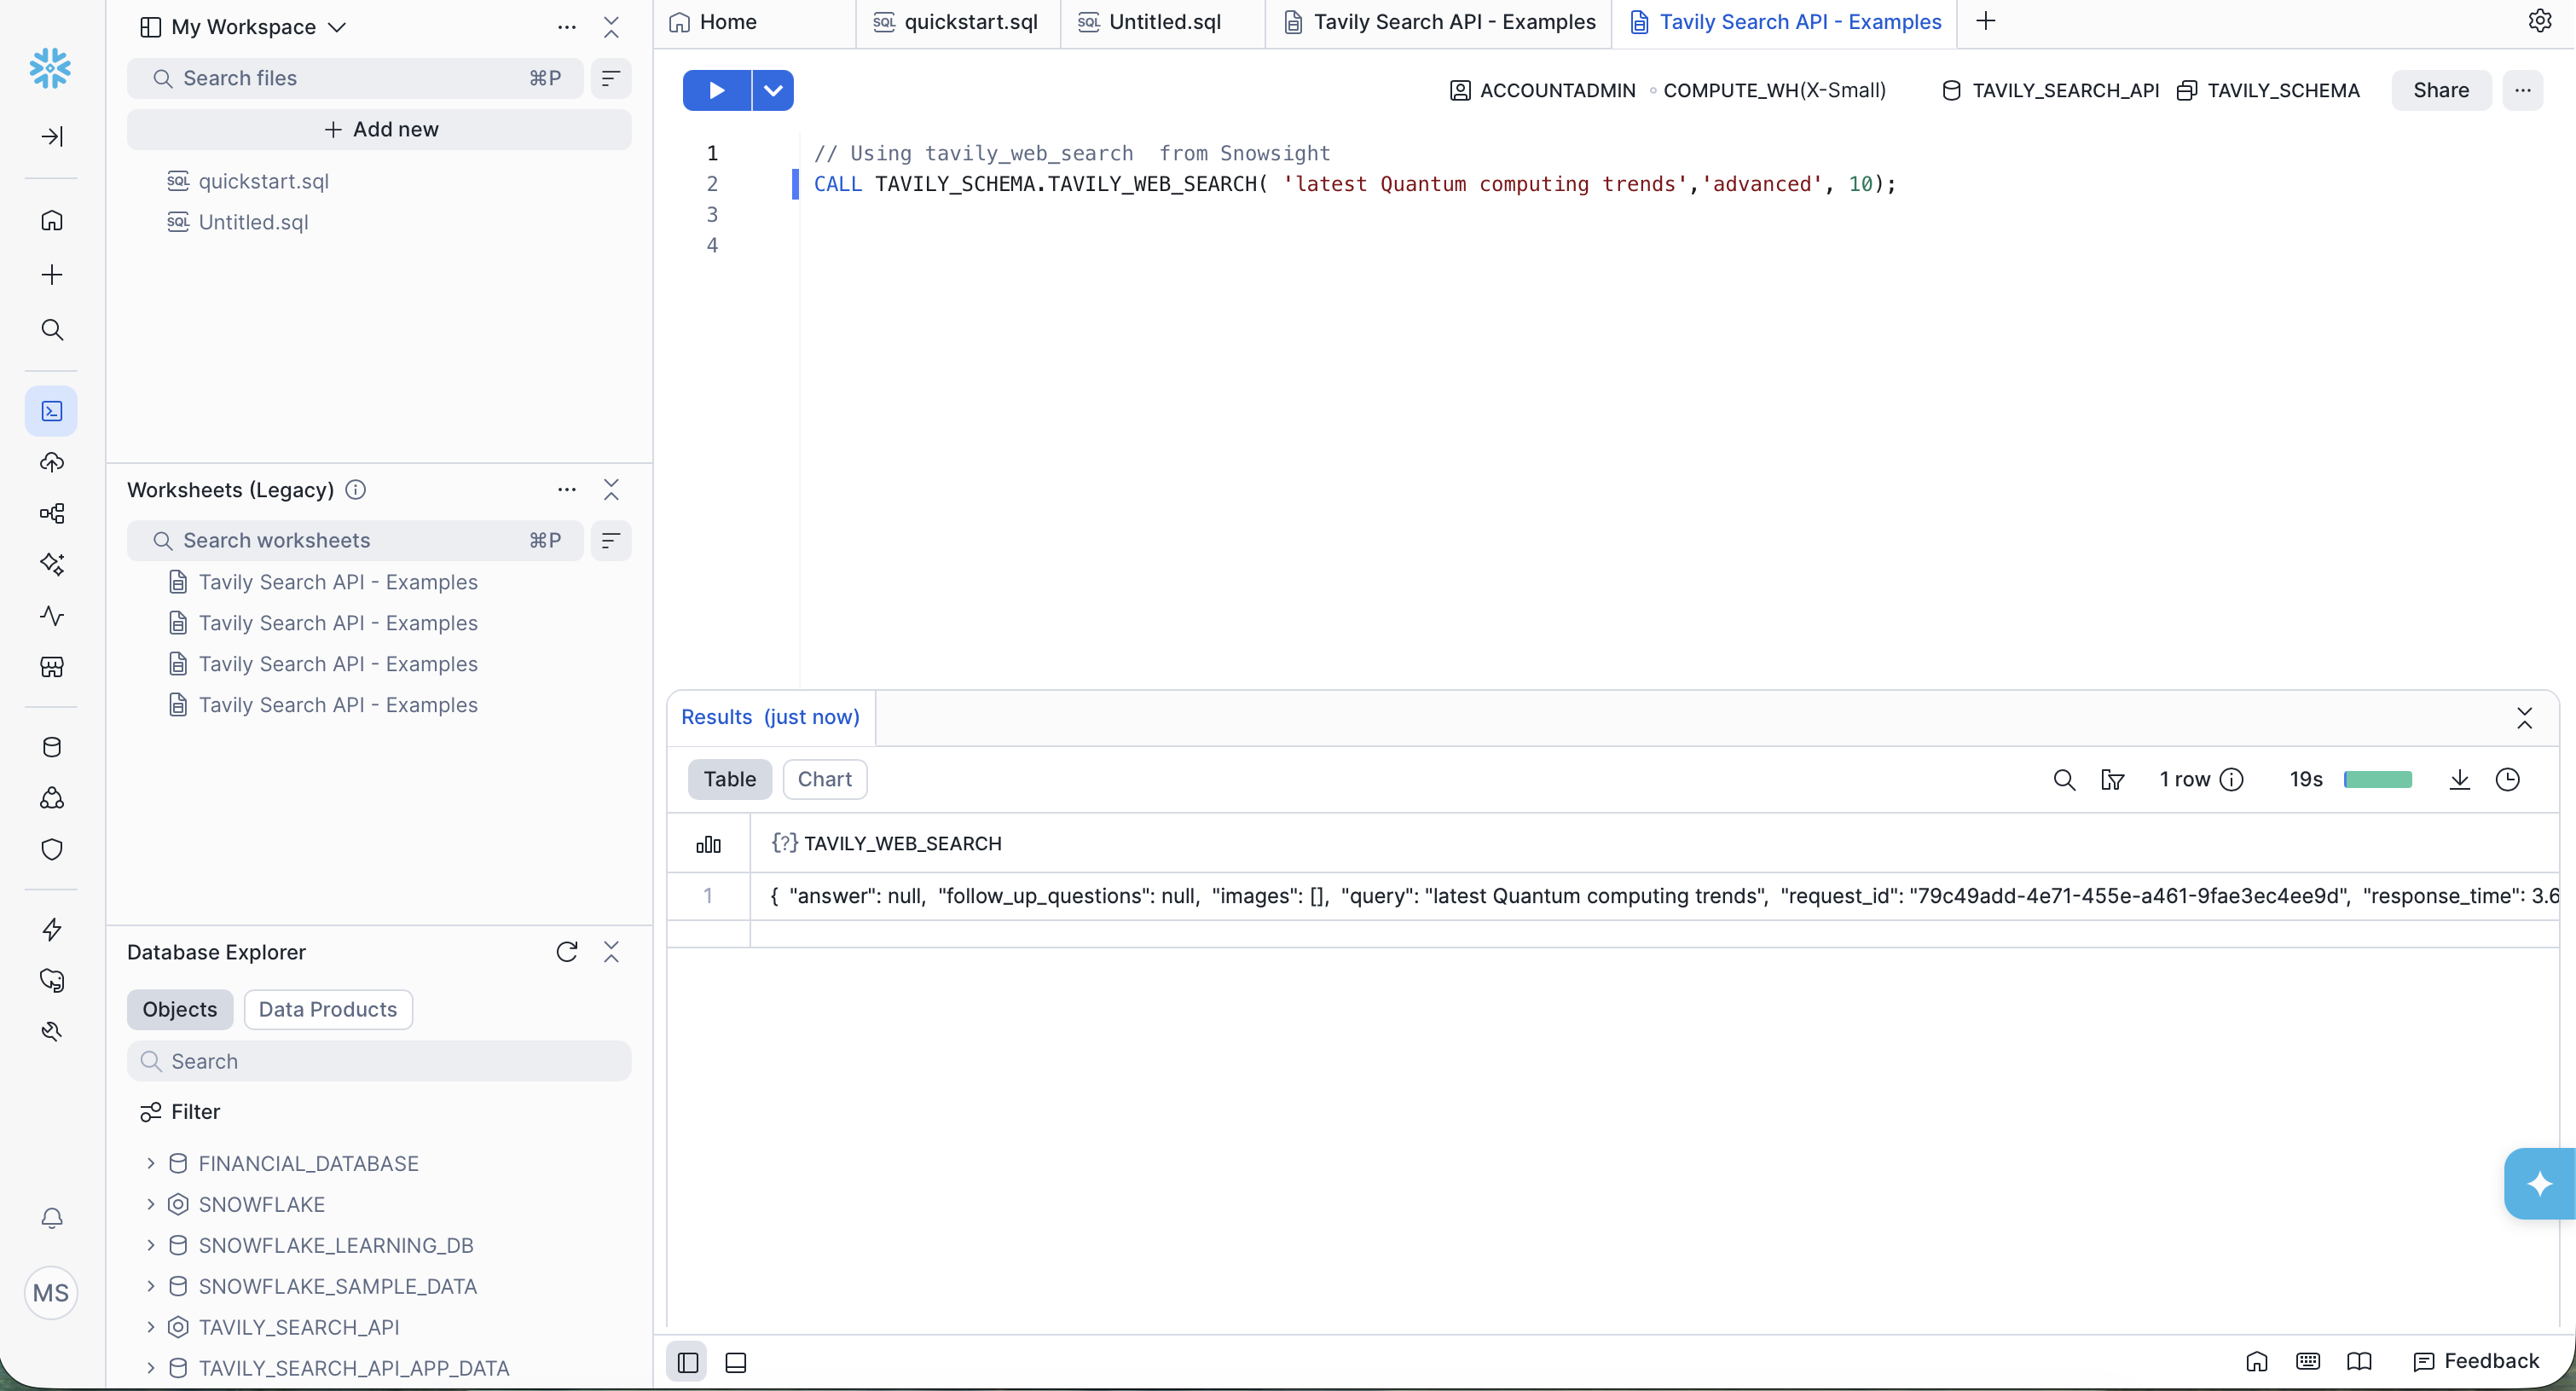
Task: Open column statistics chart icon in results header
Action: (708, 844)
